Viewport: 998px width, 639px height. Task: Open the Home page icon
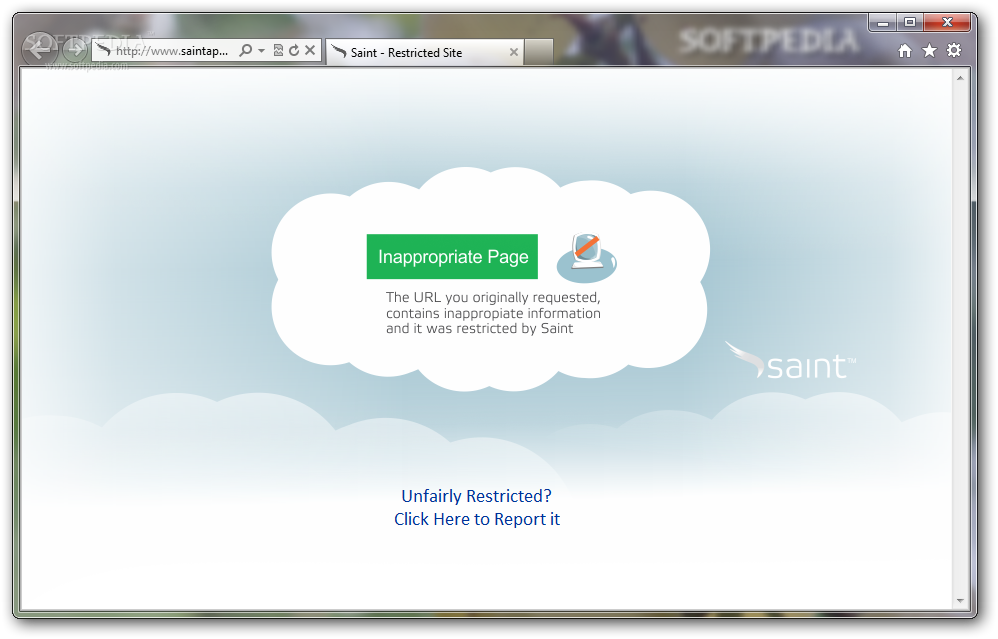pyautogui.click(x=904, y=51)
